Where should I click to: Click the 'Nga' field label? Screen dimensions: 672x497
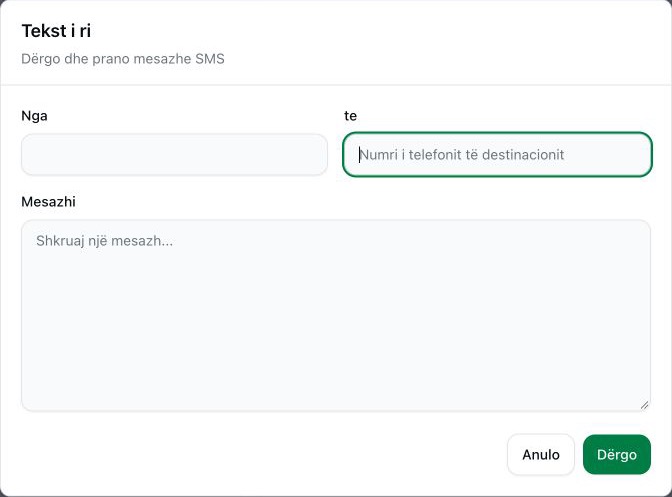point(34,116)
